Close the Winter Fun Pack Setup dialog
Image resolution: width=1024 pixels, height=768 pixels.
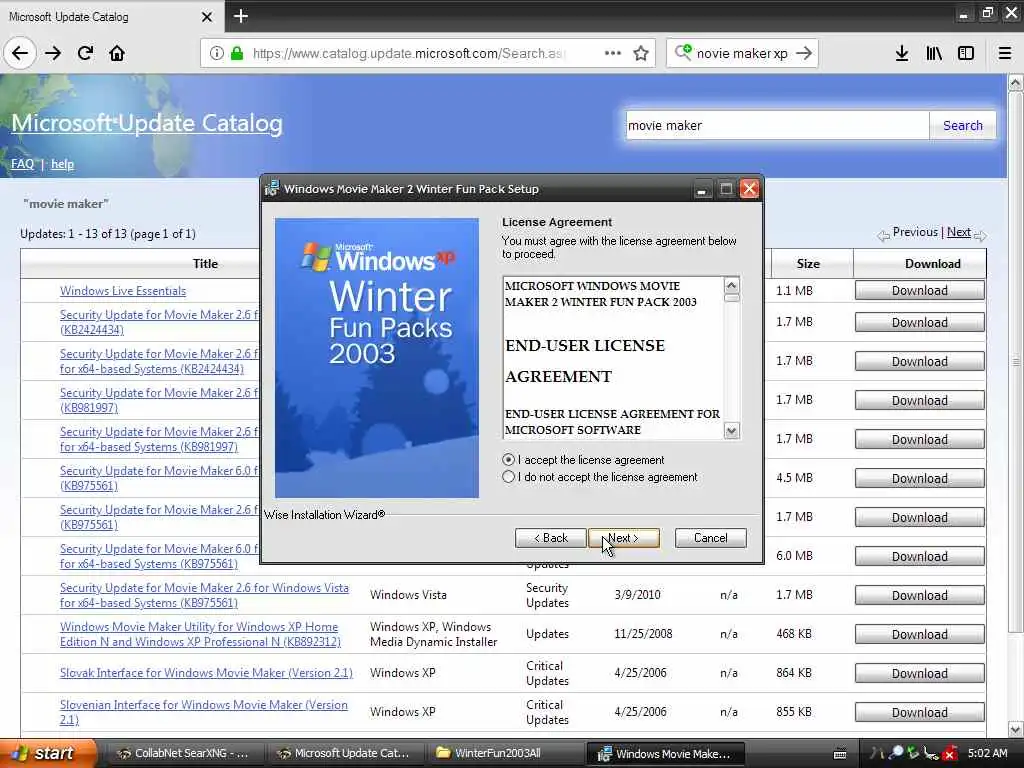click(749, 189)
